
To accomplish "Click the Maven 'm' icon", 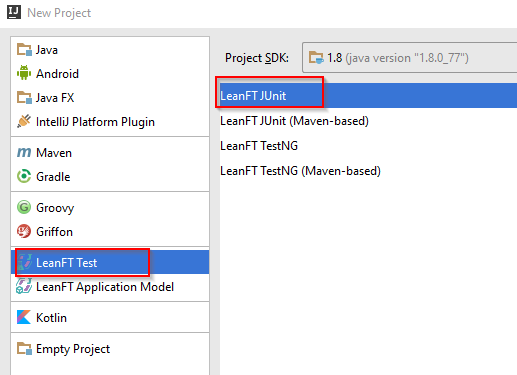I will click(24, 153).
